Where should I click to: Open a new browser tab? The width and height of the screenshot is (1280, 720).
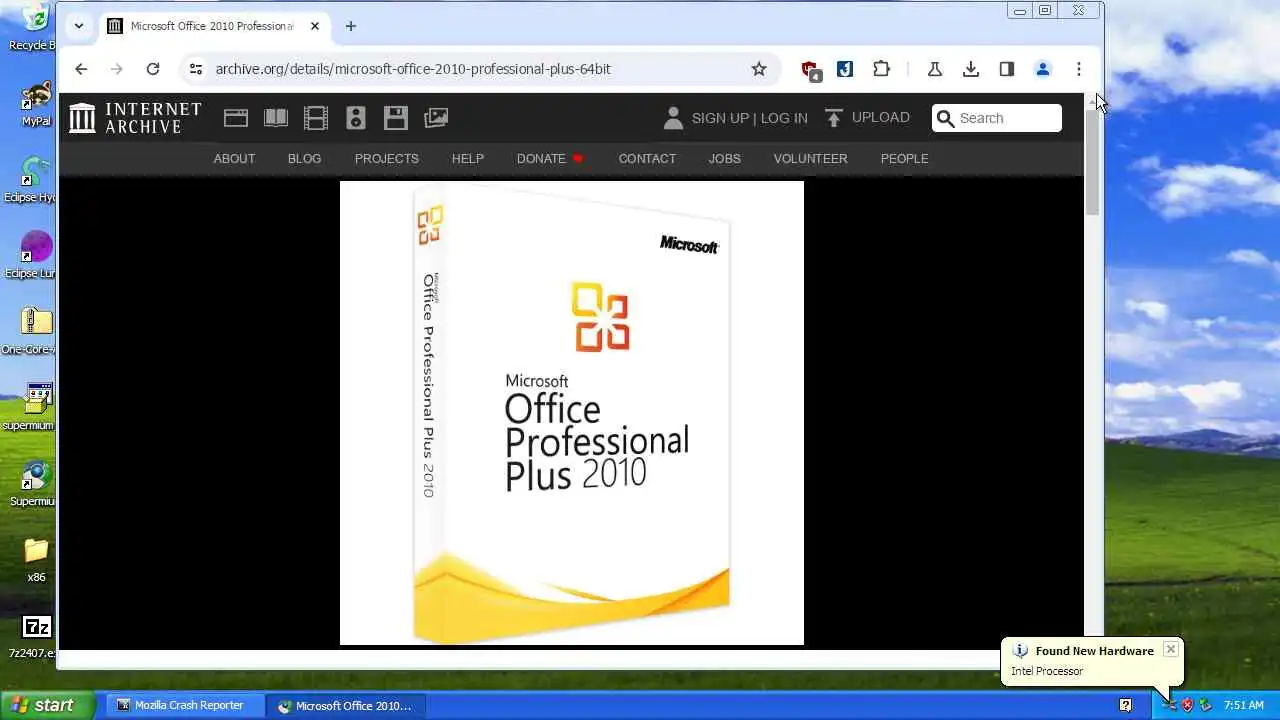(350, 26)
